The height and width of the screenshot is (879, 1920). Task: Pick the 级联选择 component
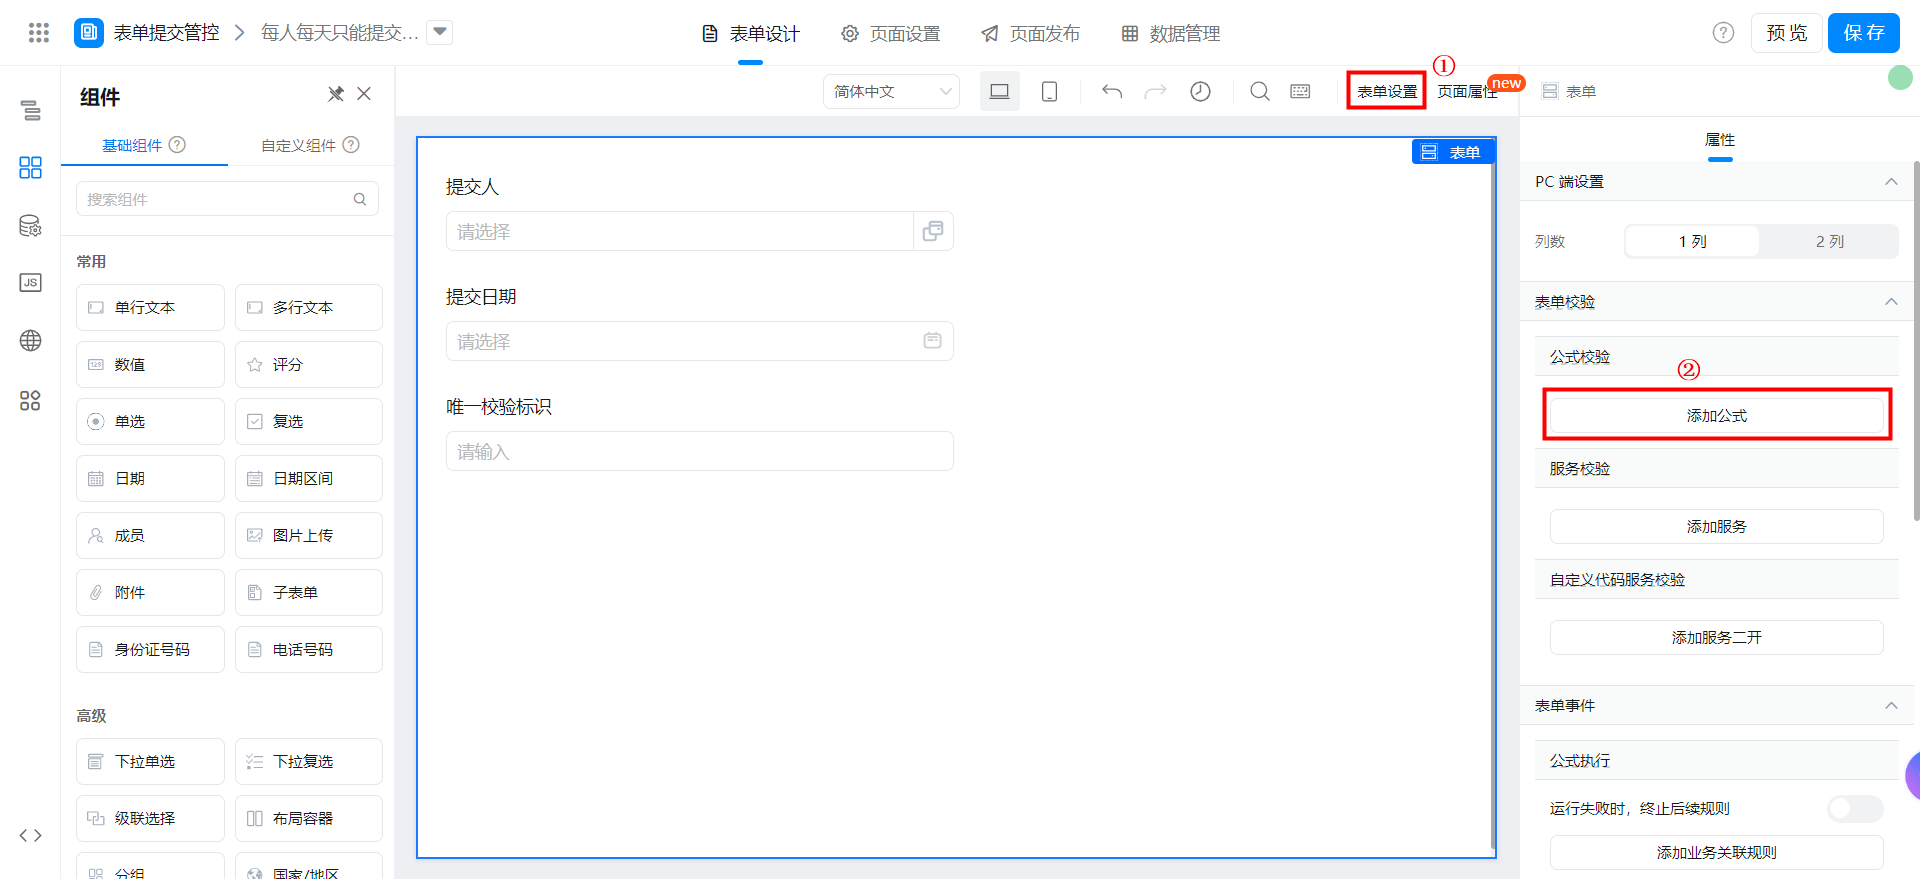tap(150, 818)
